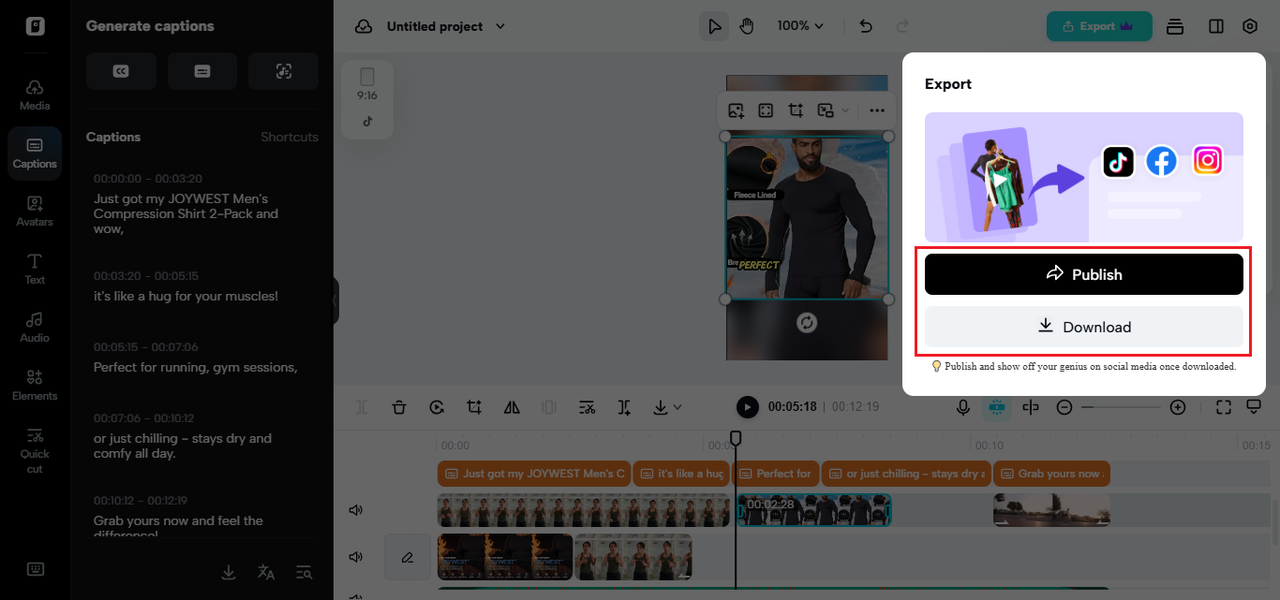Viewport: 1280px width, 600px height.
Task: Open the Audio tab in sidebar
Action: 35,327
